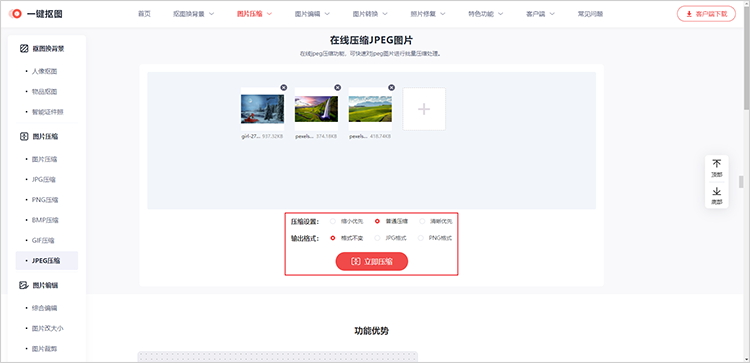Click the 937.32KB file size text
This screenshot has height=363, width=750.
tap(272, 136)
